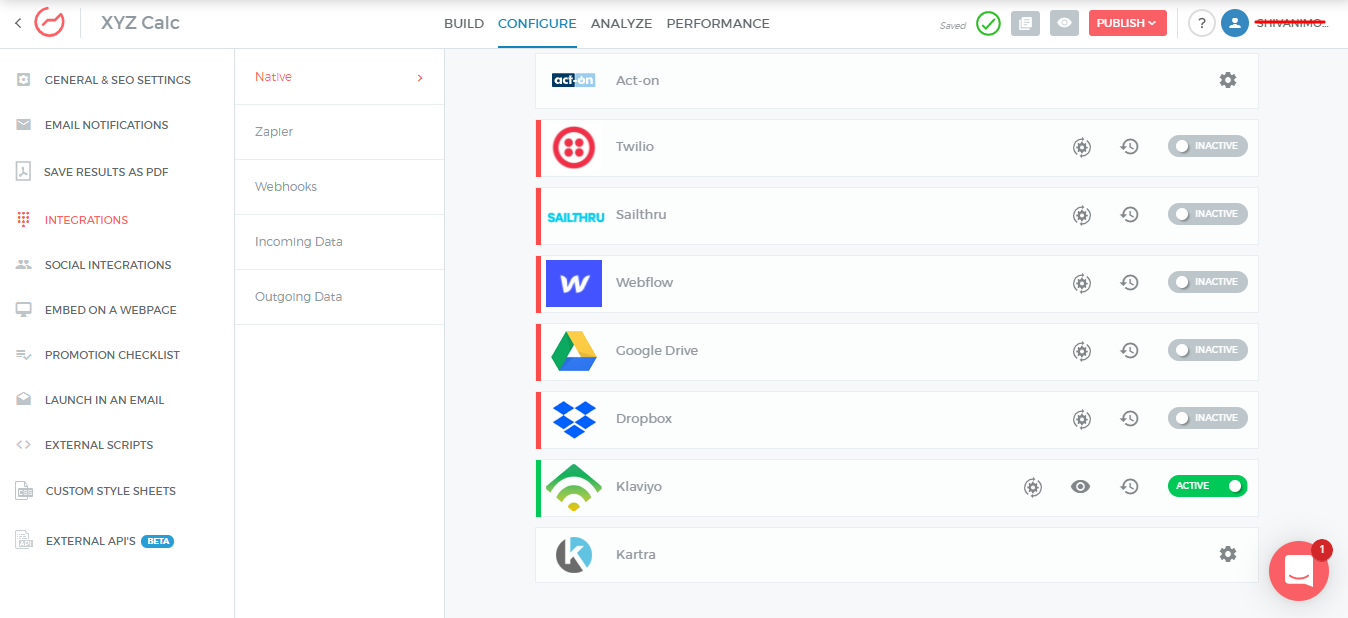Image resolution: width=1348 pixels, height=618 pixels.
Task: Click the pages icon in header
Action: [1025, 23]
